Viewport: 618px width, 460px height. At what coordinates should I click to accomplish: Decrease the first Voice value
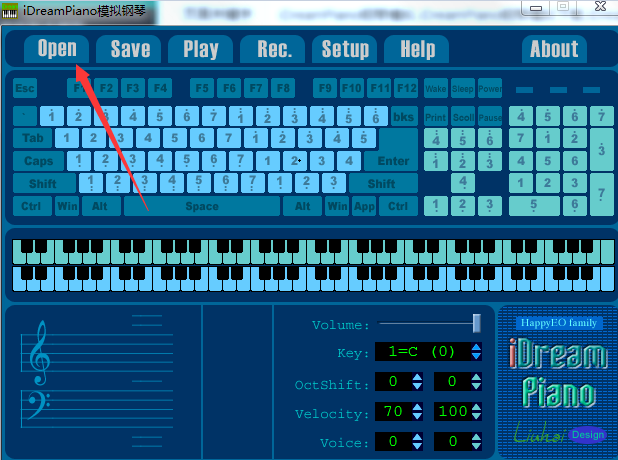(417, 446)
